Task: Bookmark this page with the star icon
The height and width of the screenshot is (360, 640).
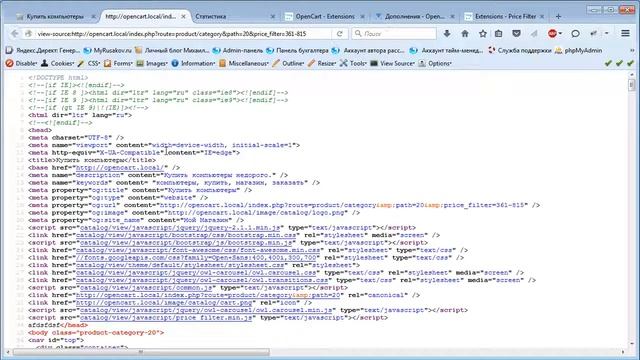Action: coord(482,33)
